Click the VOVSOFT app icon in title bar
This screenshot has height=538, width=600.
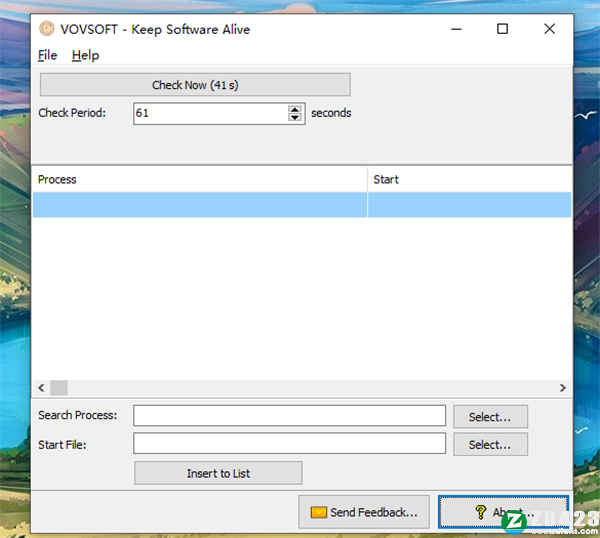tap(47, 29)
